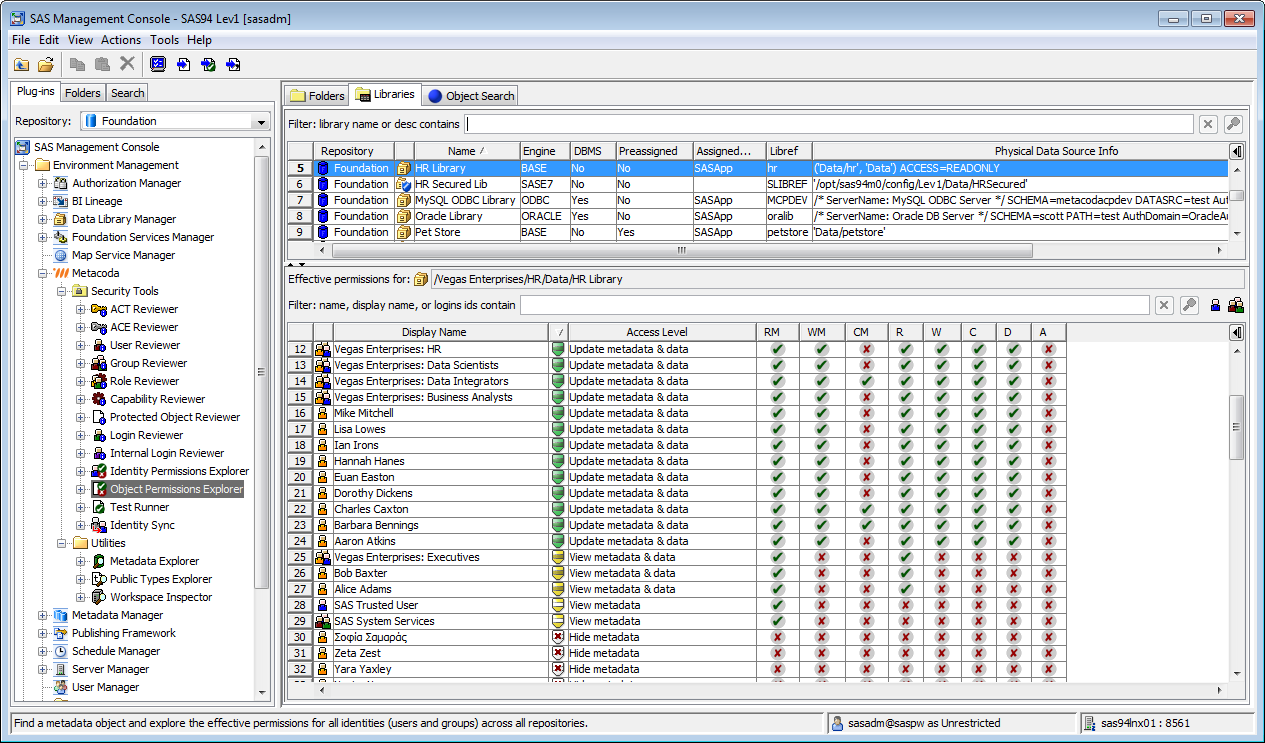Click the Workspace Inspector icon

pos(99,597)
